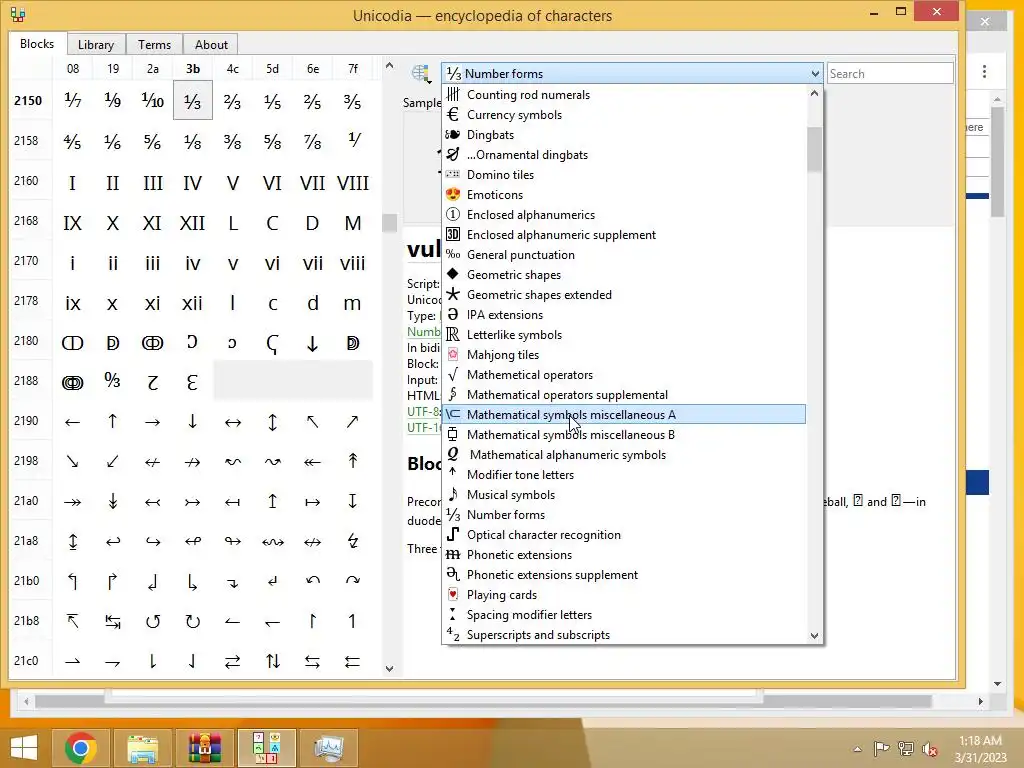The image size is (1024, 768).
Task: Click the taskbar clock 1:18 AM
Action: [980, 741]
